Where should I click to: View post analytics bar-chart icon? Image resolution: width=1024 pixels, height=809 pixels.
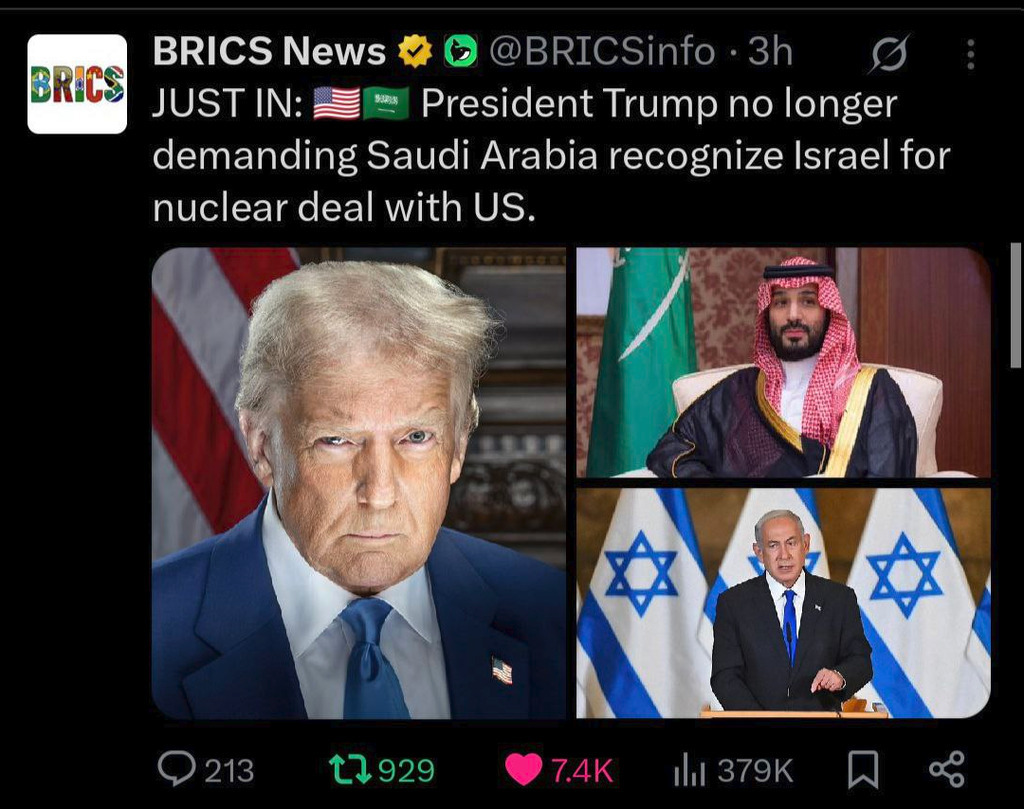click(x=689, y=769)
